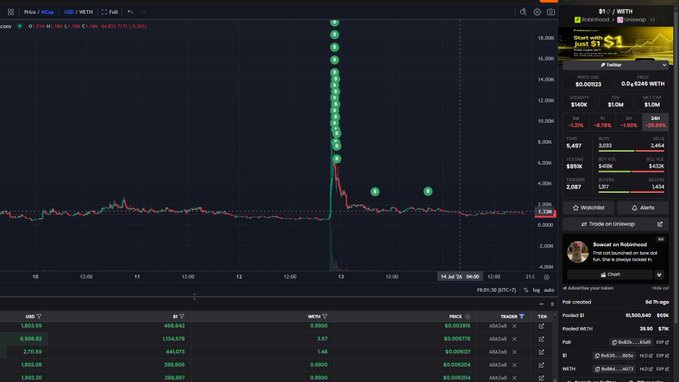
Task: Take a chart snapshot with camera icon
Action: click(x=551, y=12)
